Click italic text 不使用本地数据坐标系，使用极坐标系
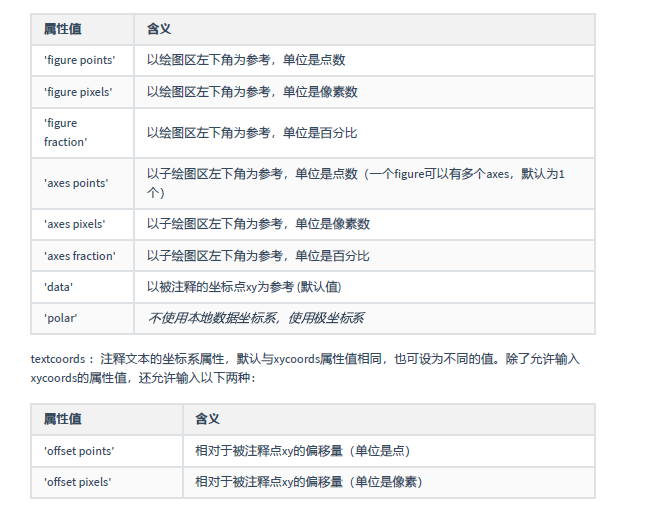This screenshot has height=506, width=651. tap(256, 318)
